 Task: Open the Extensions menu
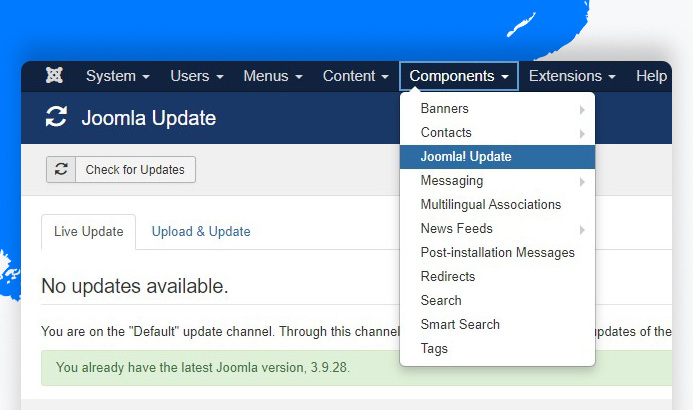(572, 76)
